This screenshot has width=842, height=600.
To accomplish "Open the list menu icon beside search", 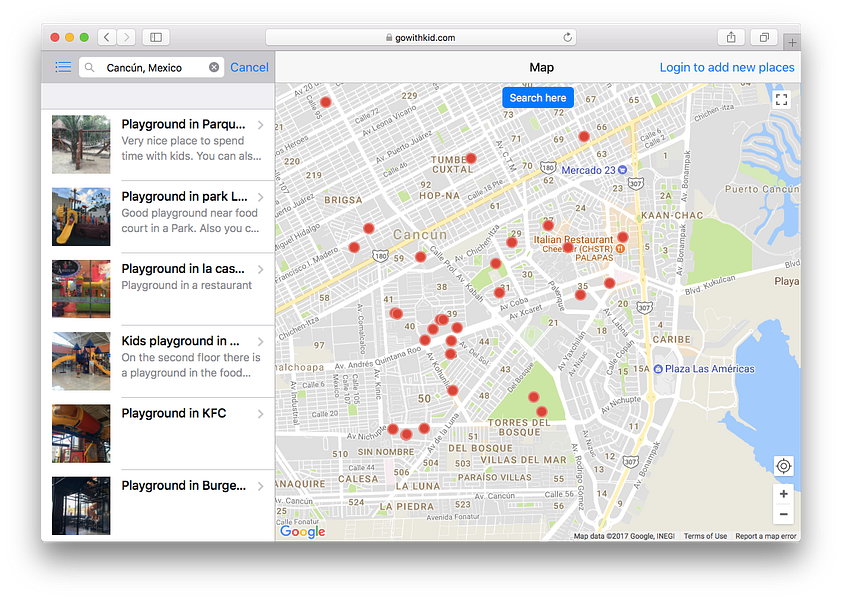I will [x=63, y=67].
